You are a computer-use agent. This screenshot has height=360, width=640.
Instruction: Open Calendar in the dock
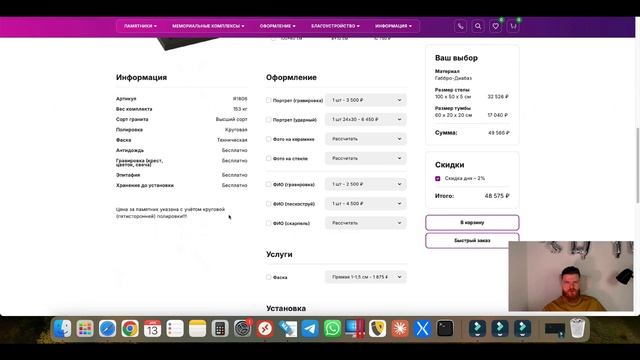pos(152,329)
